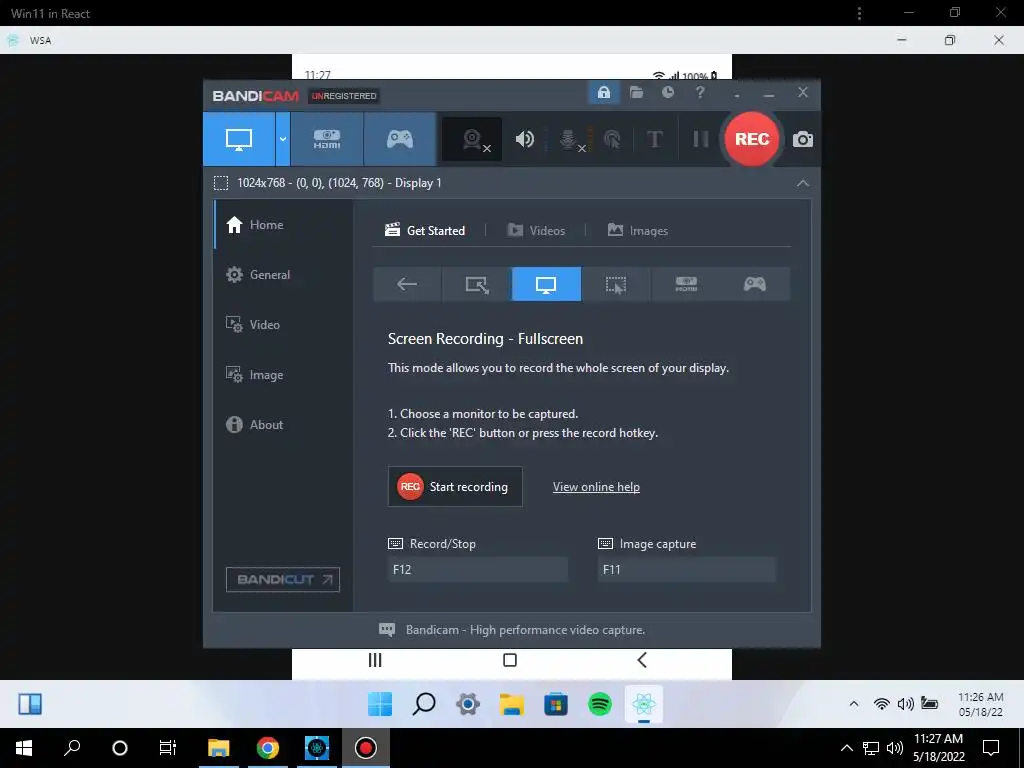
Task: Open the help question mark icon
Action: [699, 93]
